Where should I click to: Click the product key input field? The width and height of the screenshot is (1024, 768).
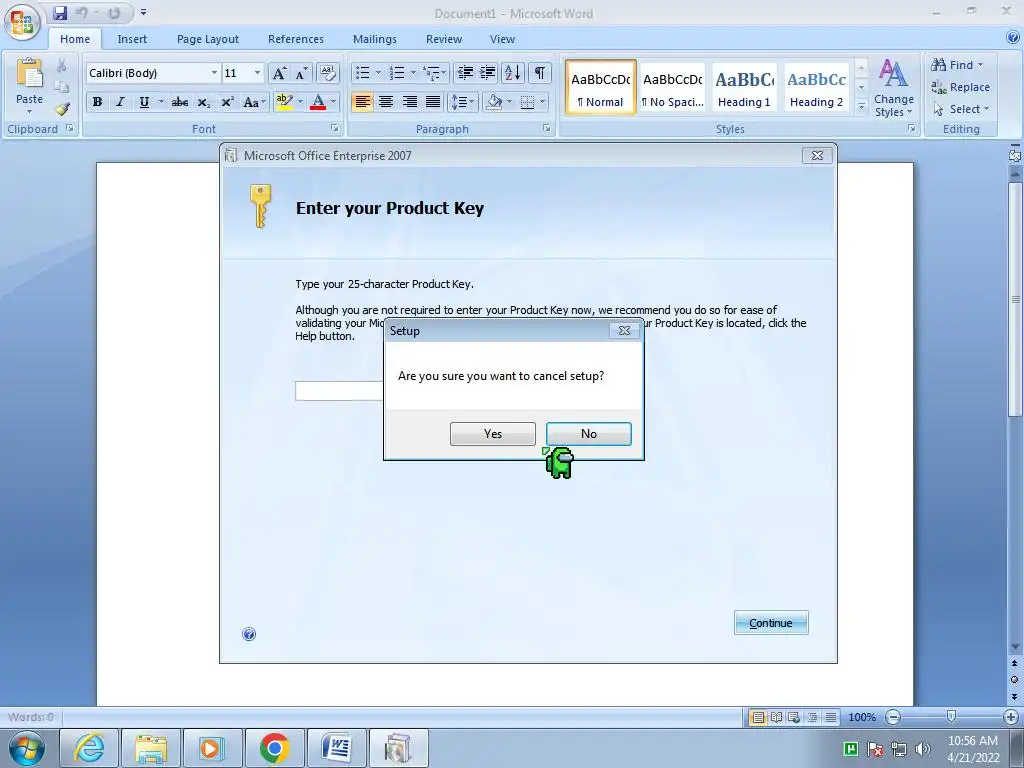pyautogui.click(x=340, y=391)
